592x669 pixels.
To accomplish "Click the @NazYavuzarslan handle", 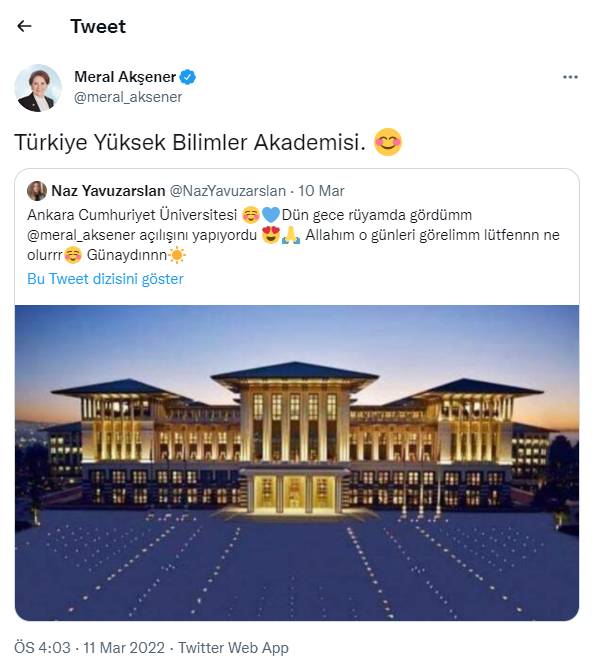I will (228, 191).
